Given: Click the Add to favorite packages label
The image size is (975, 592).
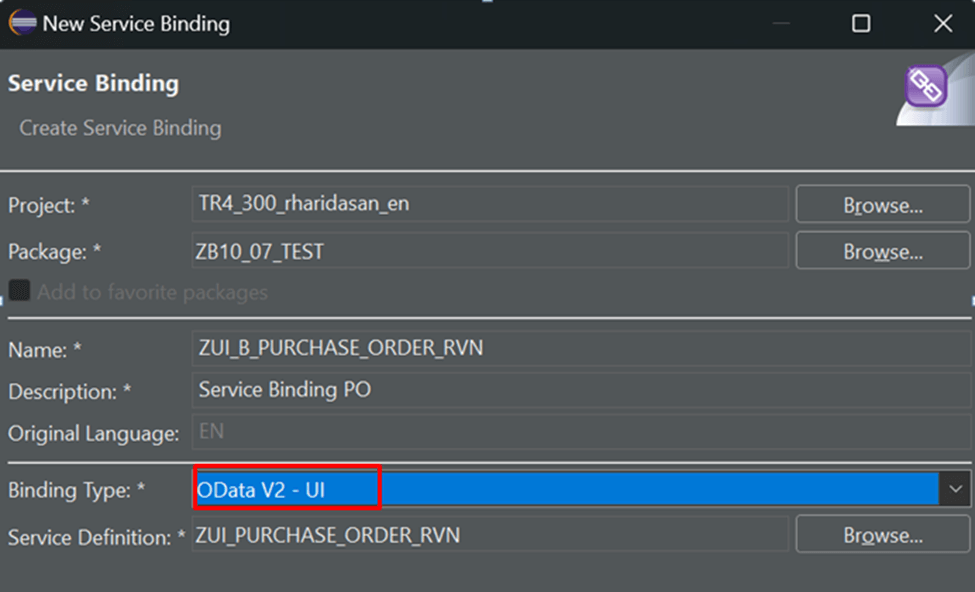Looking at the screenshot, I should click(152, 292).
